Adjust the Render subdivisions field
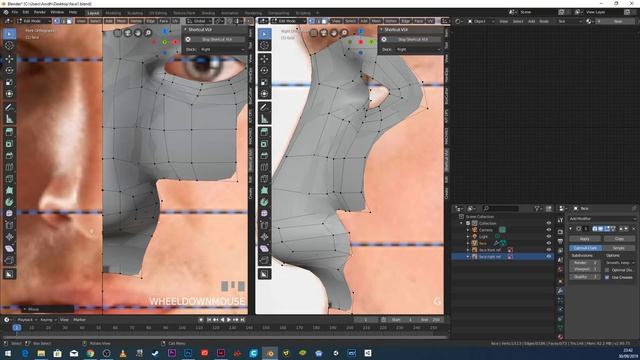 tap(585, 263)
